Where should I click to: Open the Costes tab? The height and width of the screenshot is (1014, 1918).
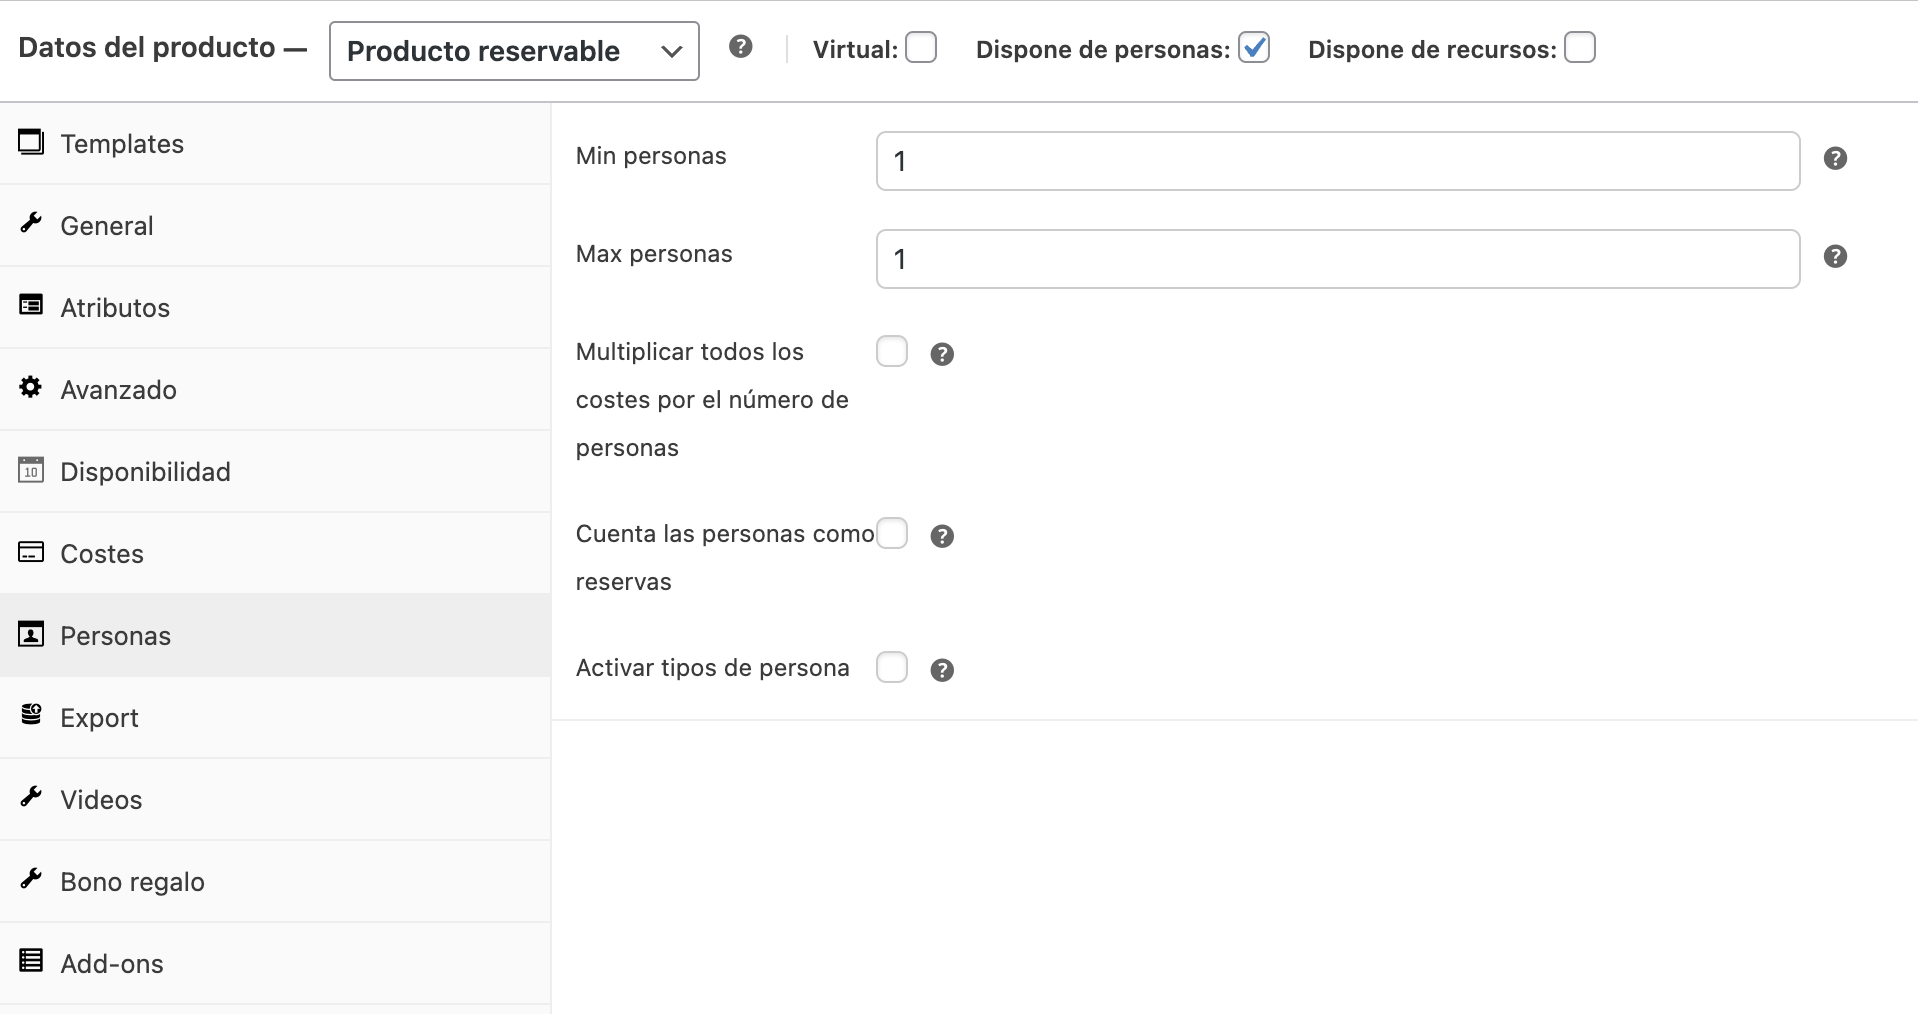pyautogui.click(x=102, y=553)
